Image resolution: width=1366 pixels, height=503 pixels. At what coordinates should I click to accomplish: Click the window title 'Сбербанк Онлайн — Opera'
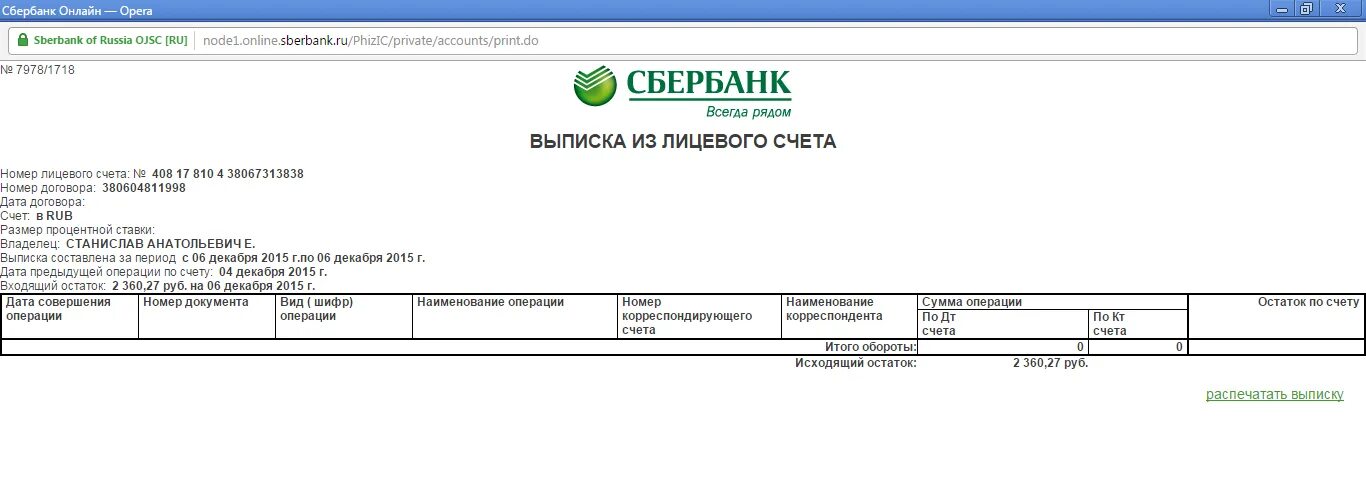(x=77, y=9)
